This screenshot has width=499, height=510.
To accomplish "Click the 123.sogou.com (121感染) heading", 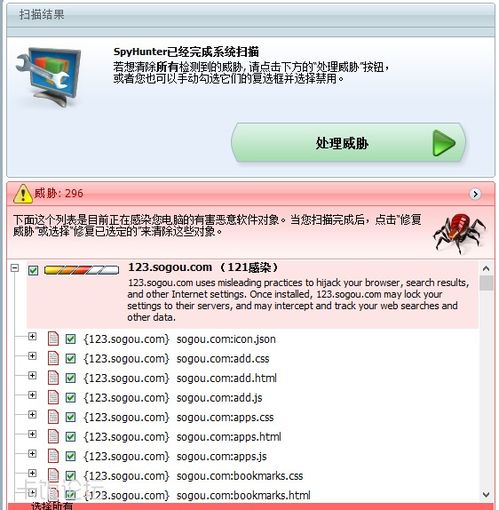I will (x=203, y=267).
